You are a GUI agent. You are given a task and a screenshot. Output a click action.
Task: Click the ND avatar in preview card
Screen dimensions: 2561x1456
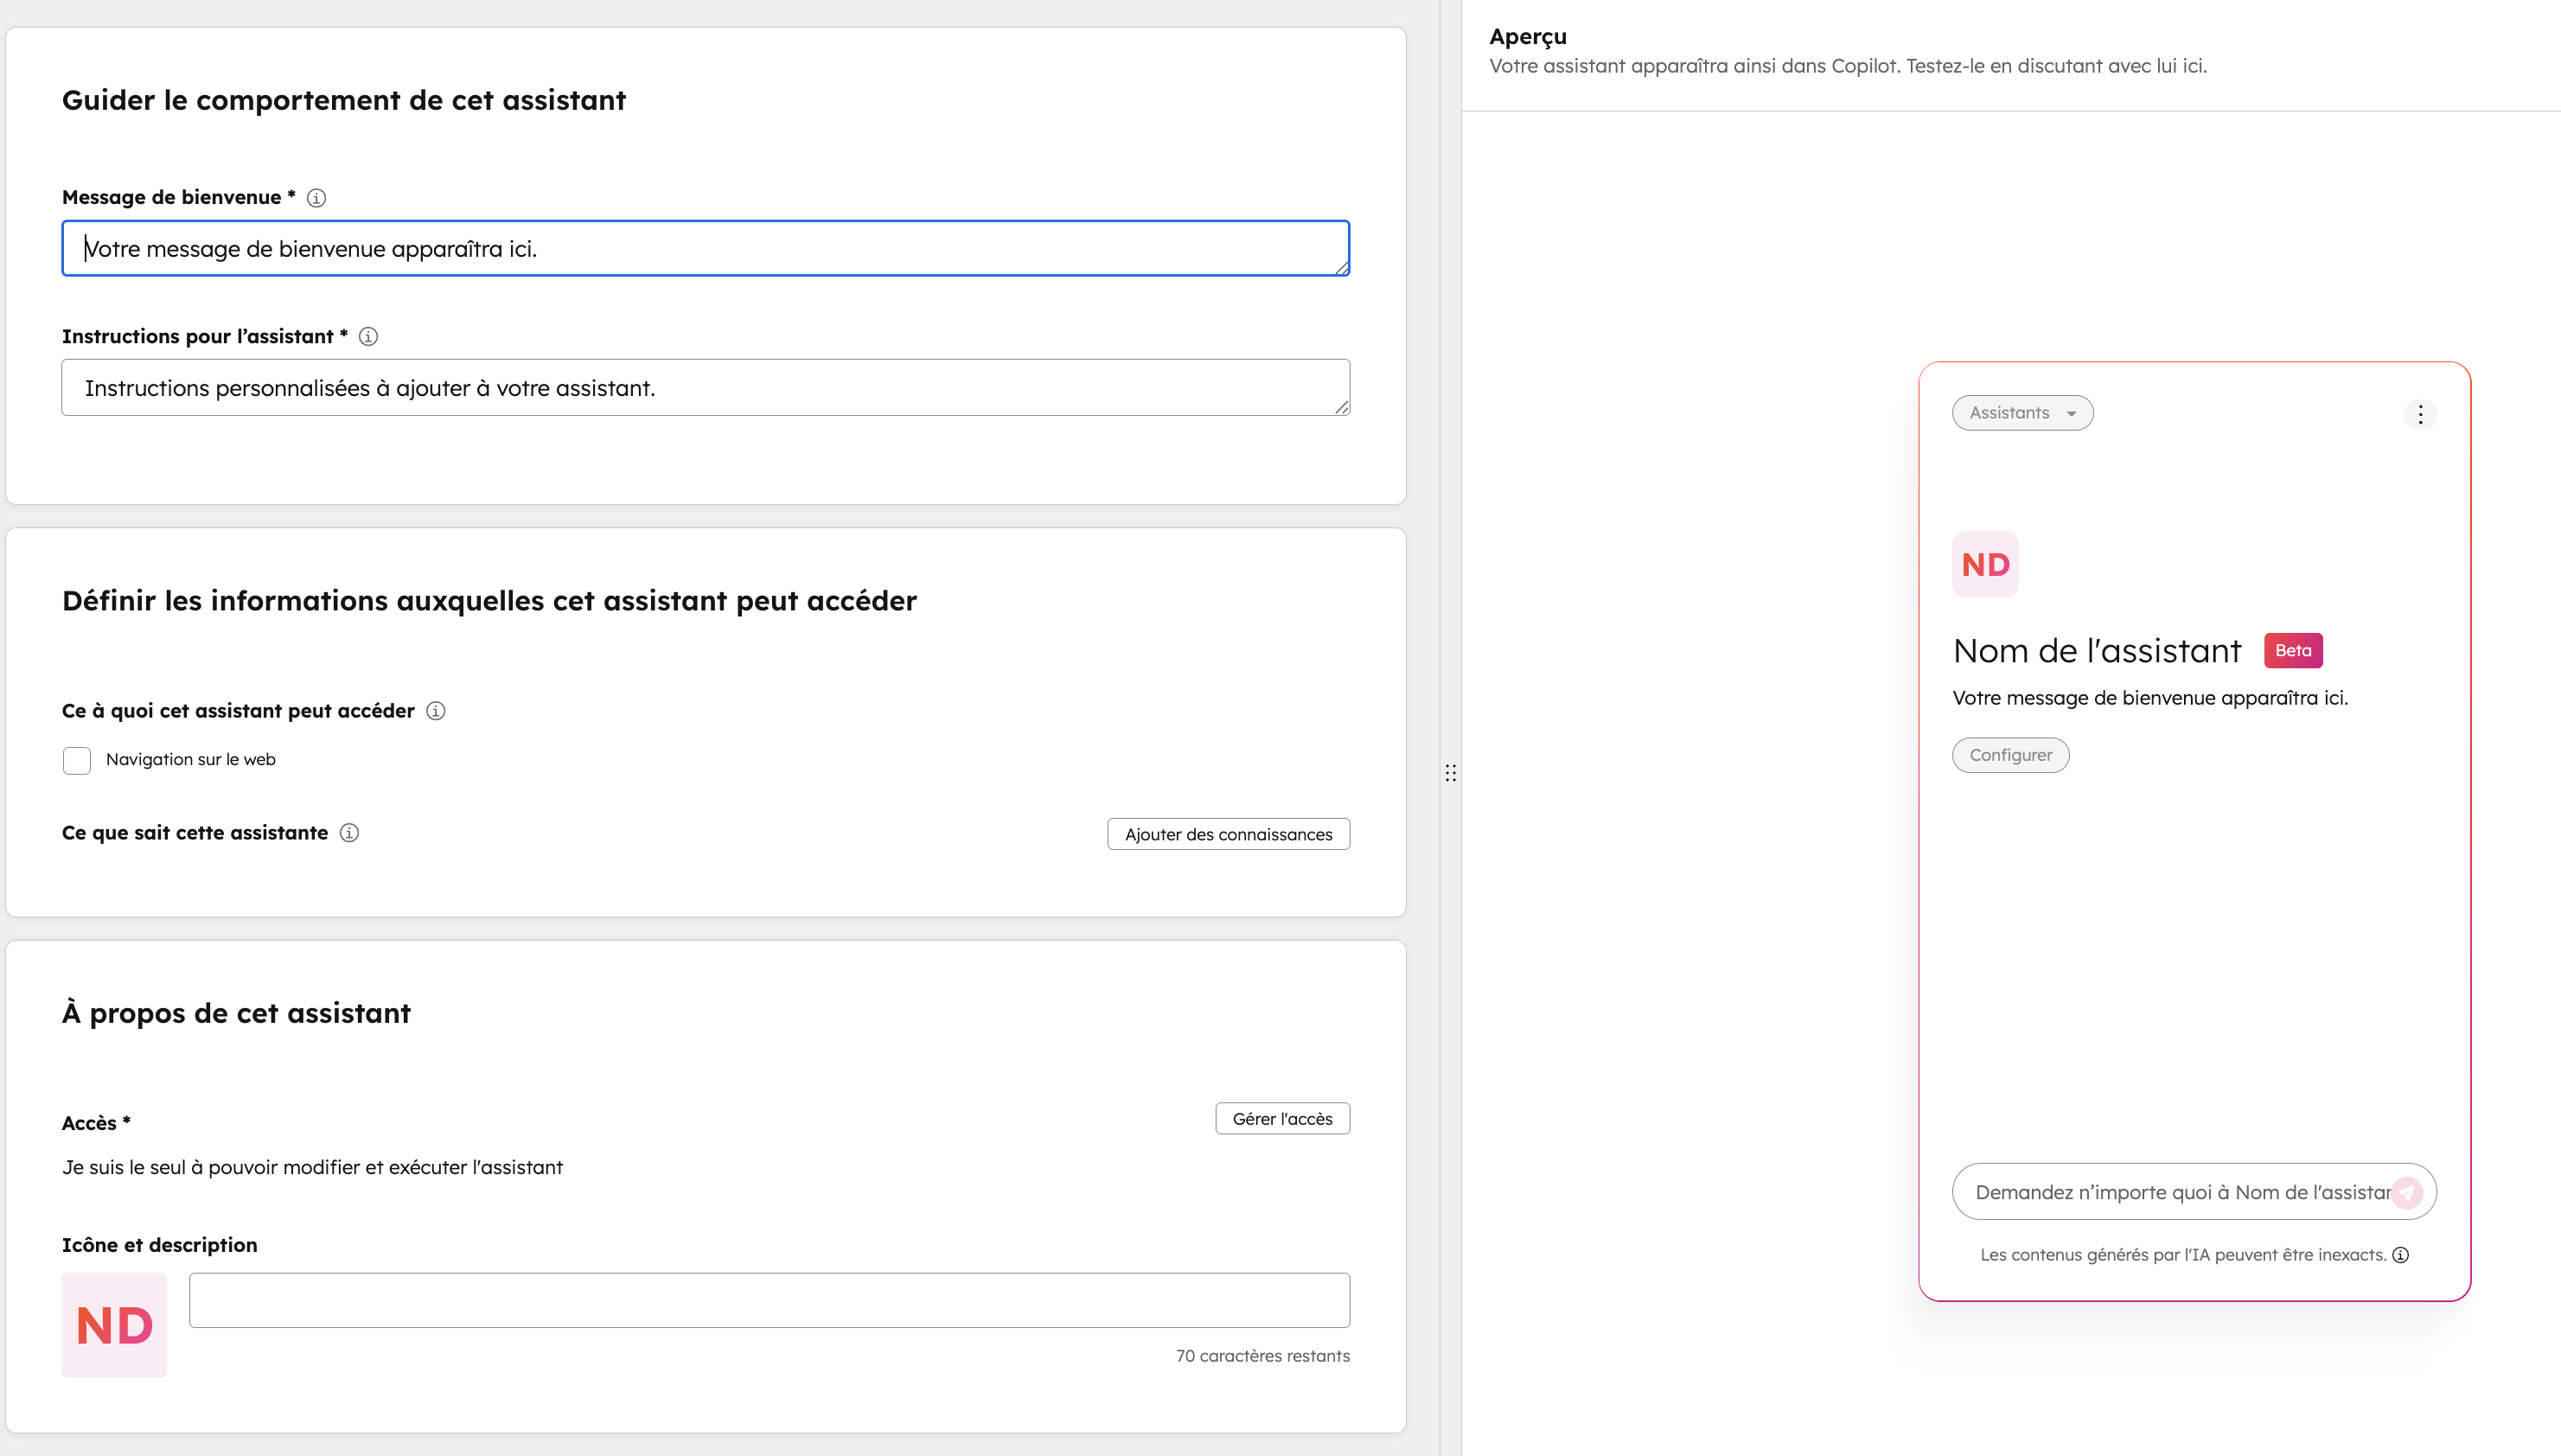[x=1985, y=564]
